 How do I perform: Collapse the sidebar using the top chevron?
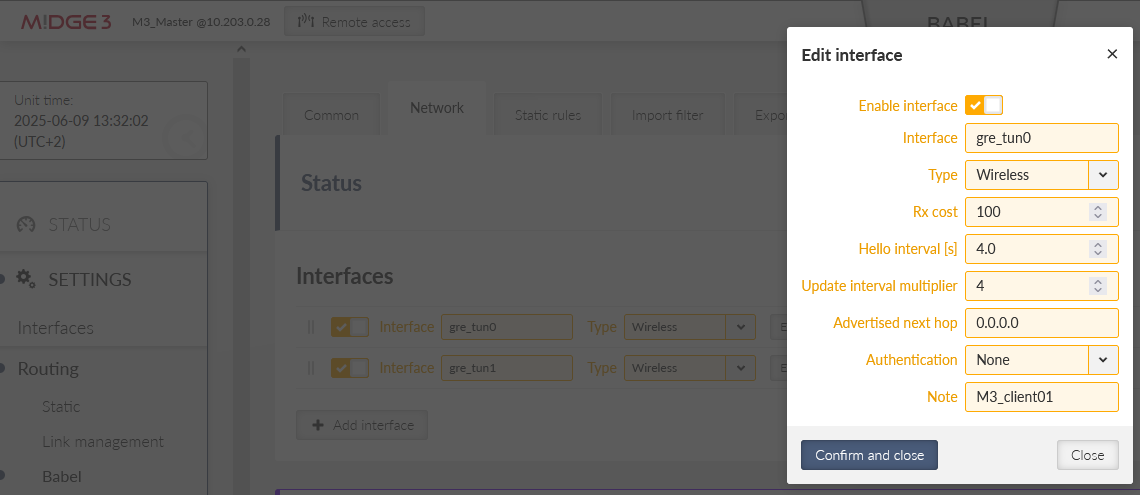(241, 49)
